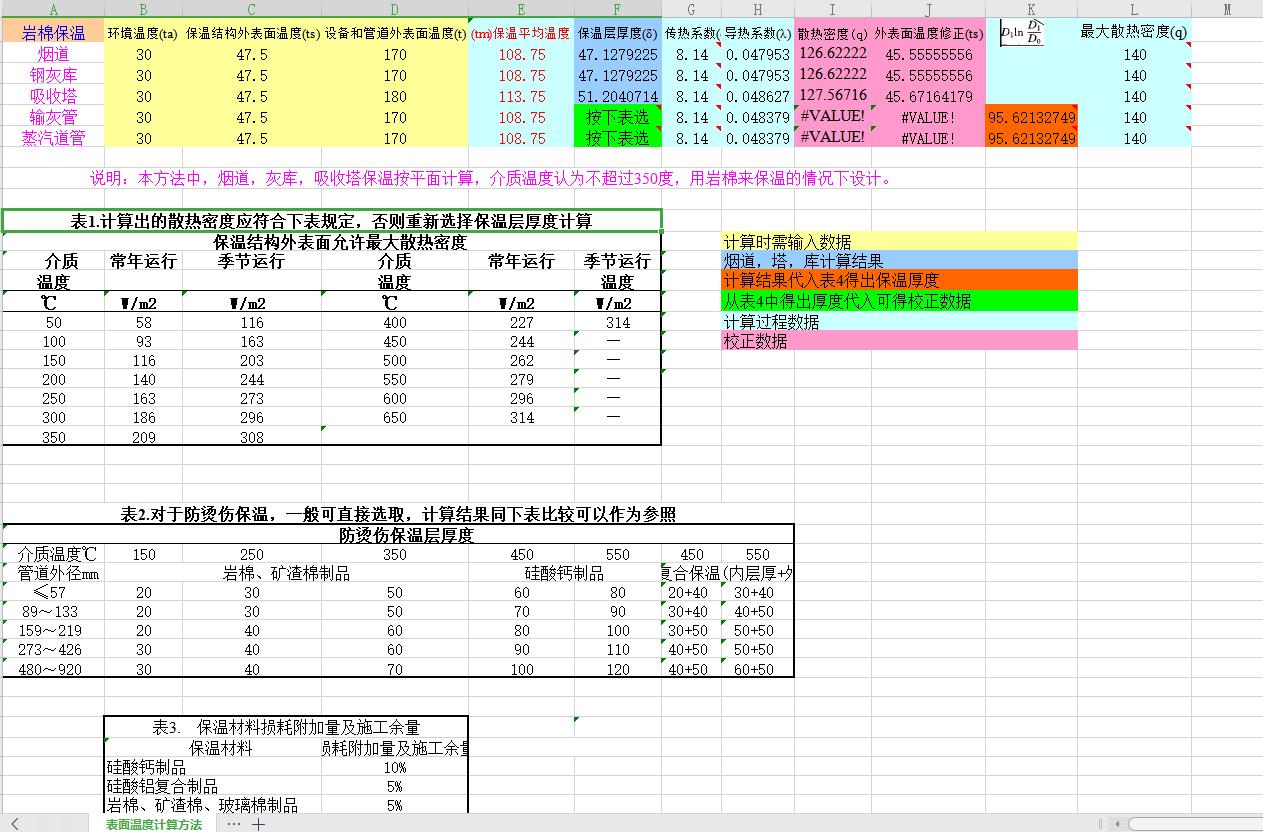This screenshot has width=1263, height=832.
Task: Click column K header
Action: coord(1029,8)
